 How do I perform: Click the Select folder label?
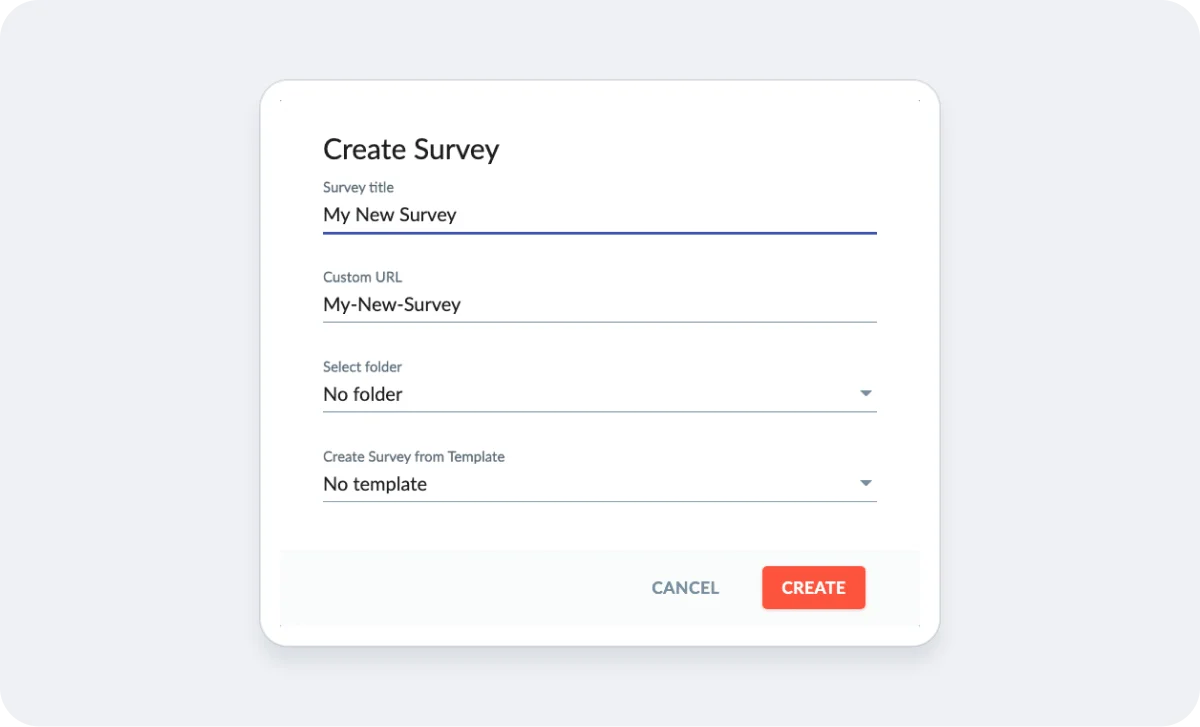362,367
